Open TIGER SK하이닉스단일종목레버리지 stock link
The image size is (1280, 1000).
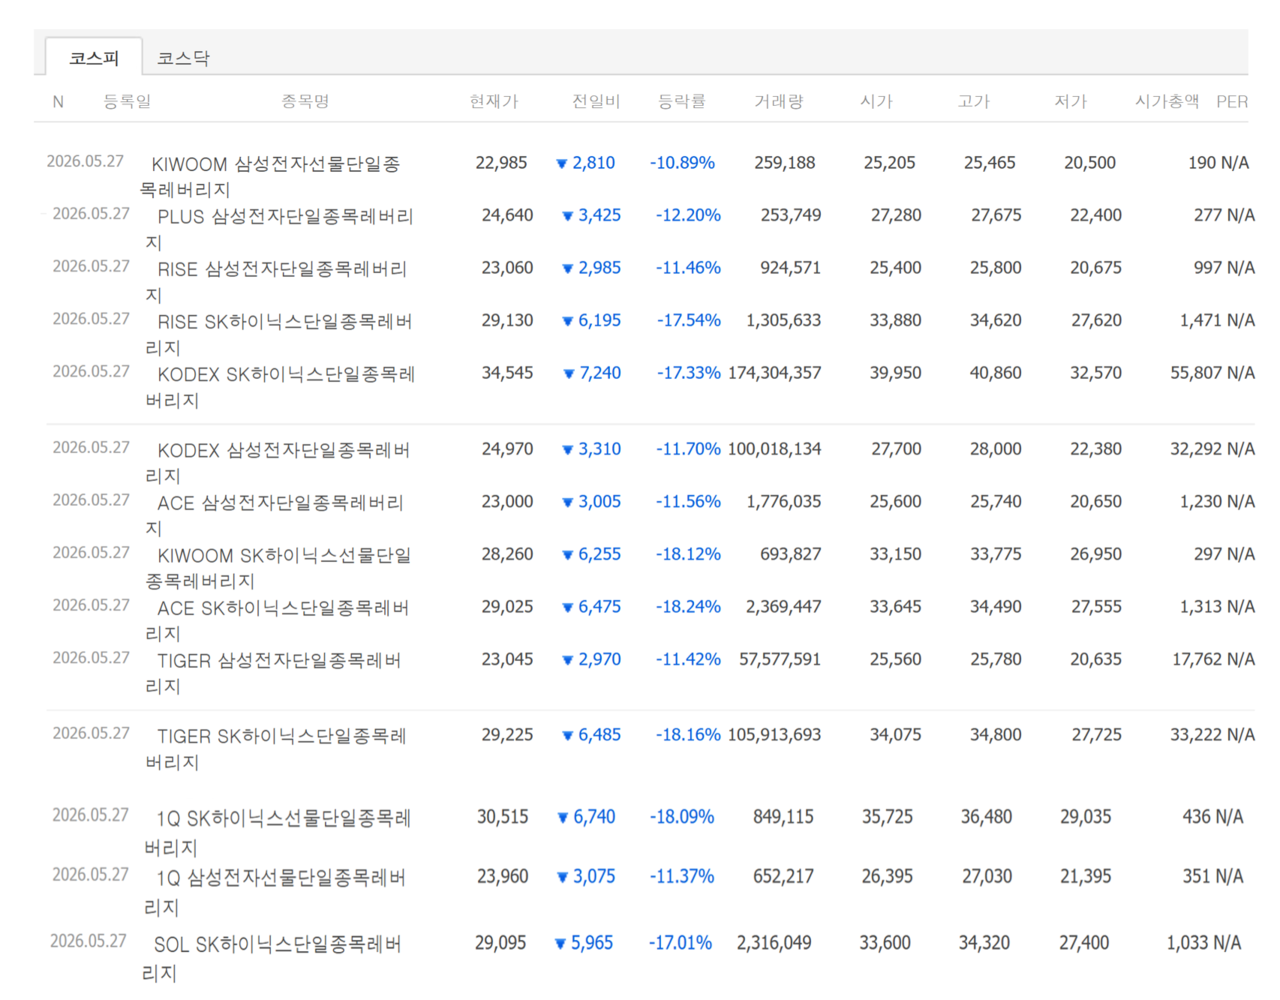tap(276, 748)
